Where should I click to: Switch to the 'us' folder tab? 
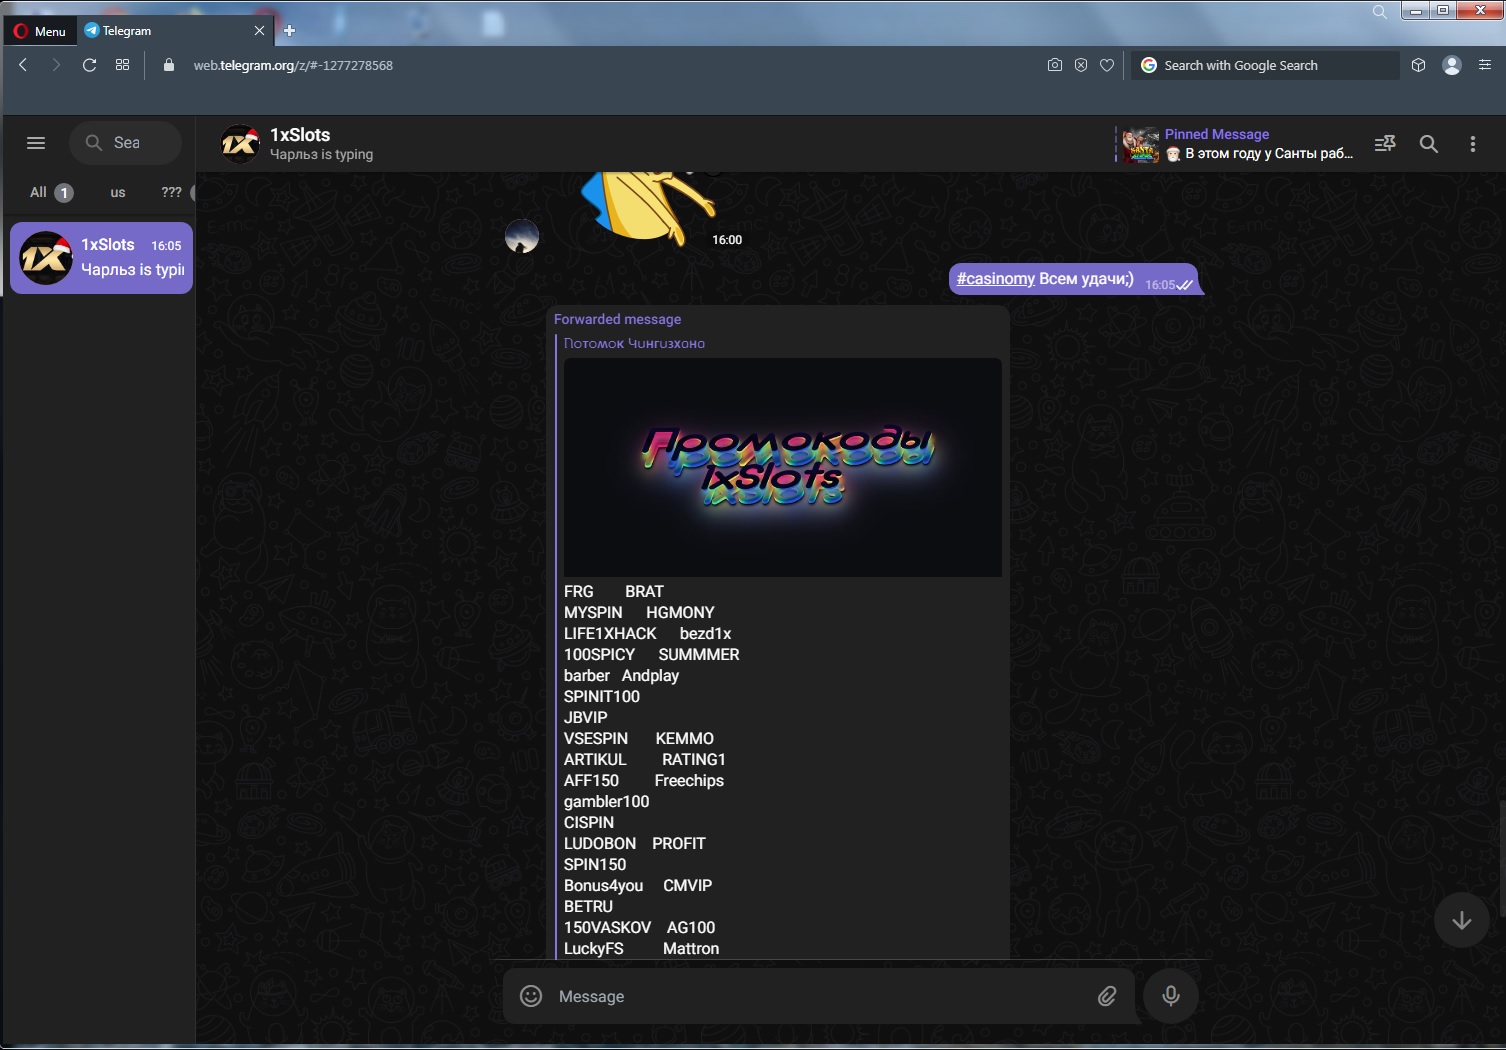click(118, 192)
